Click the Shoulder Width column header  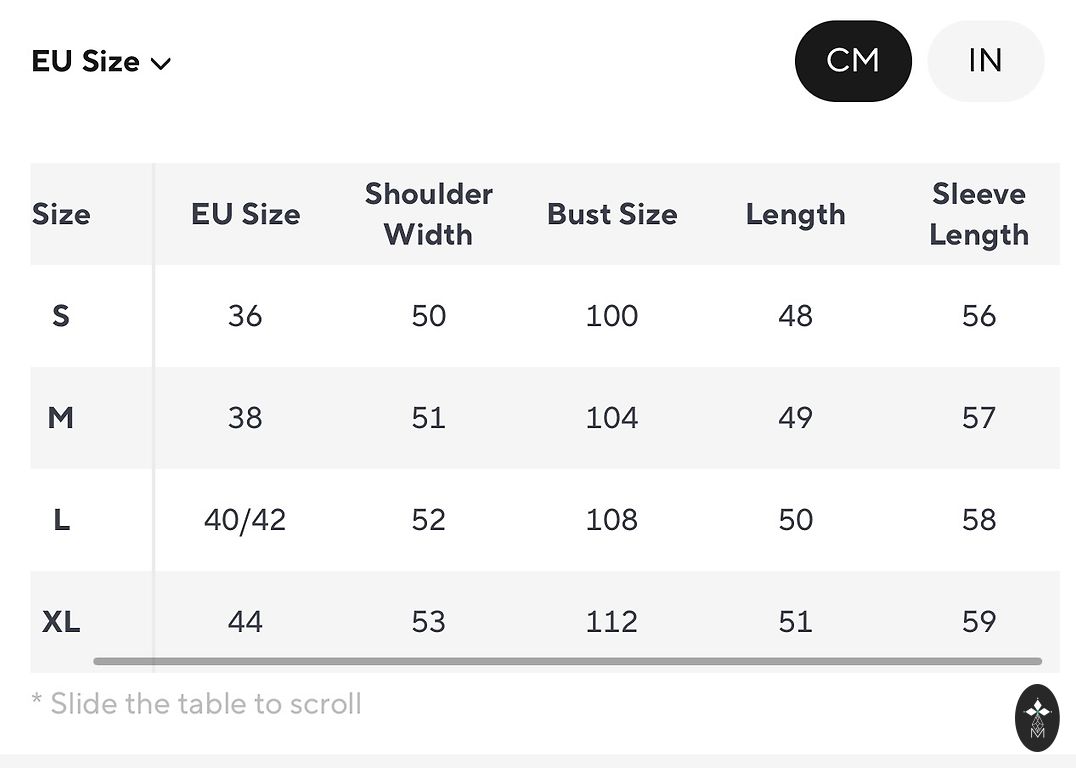pos(428,214)
